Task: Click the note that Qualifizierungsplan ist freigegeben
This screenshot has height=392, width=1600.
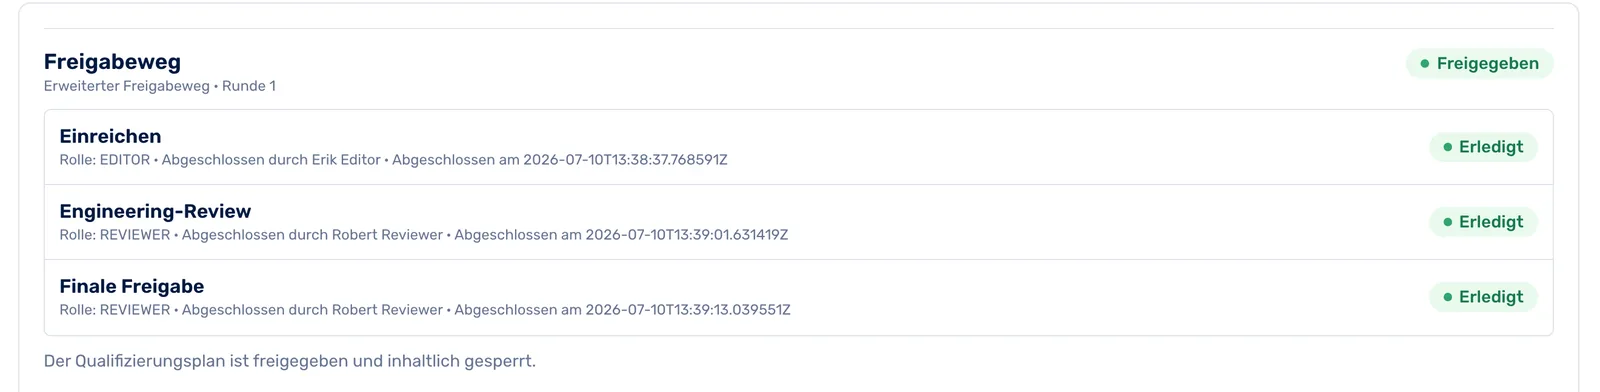Action: click(x=290, y=361)
